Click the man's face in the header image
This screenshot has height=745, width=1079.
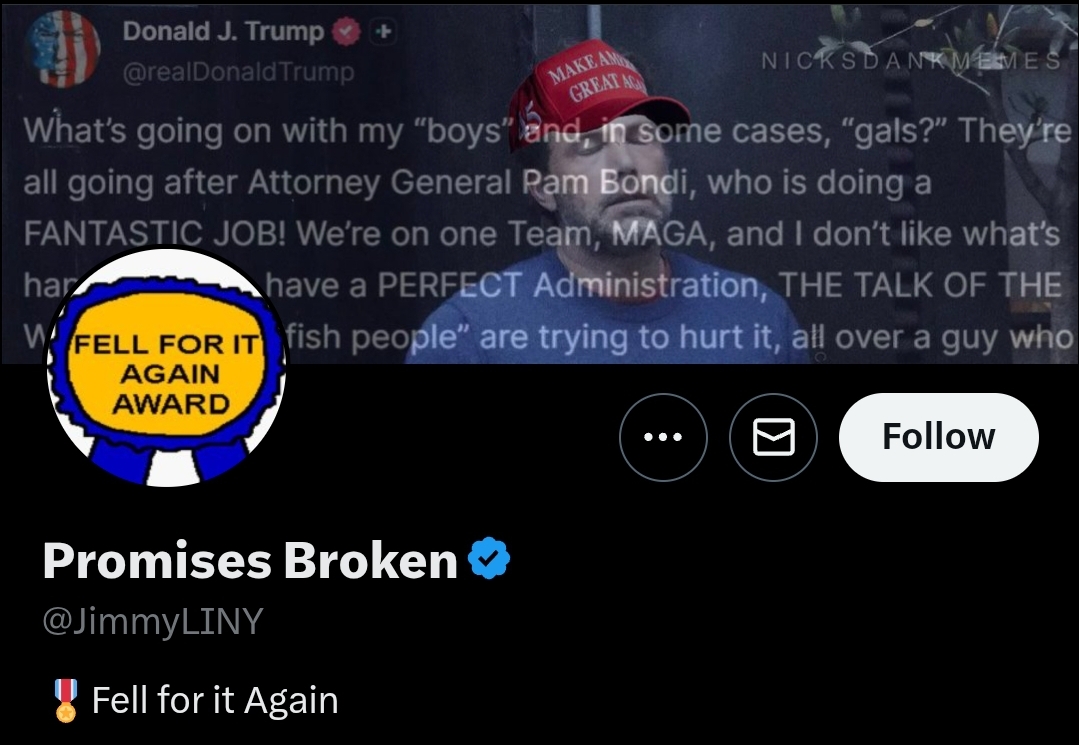click(612, 187)
